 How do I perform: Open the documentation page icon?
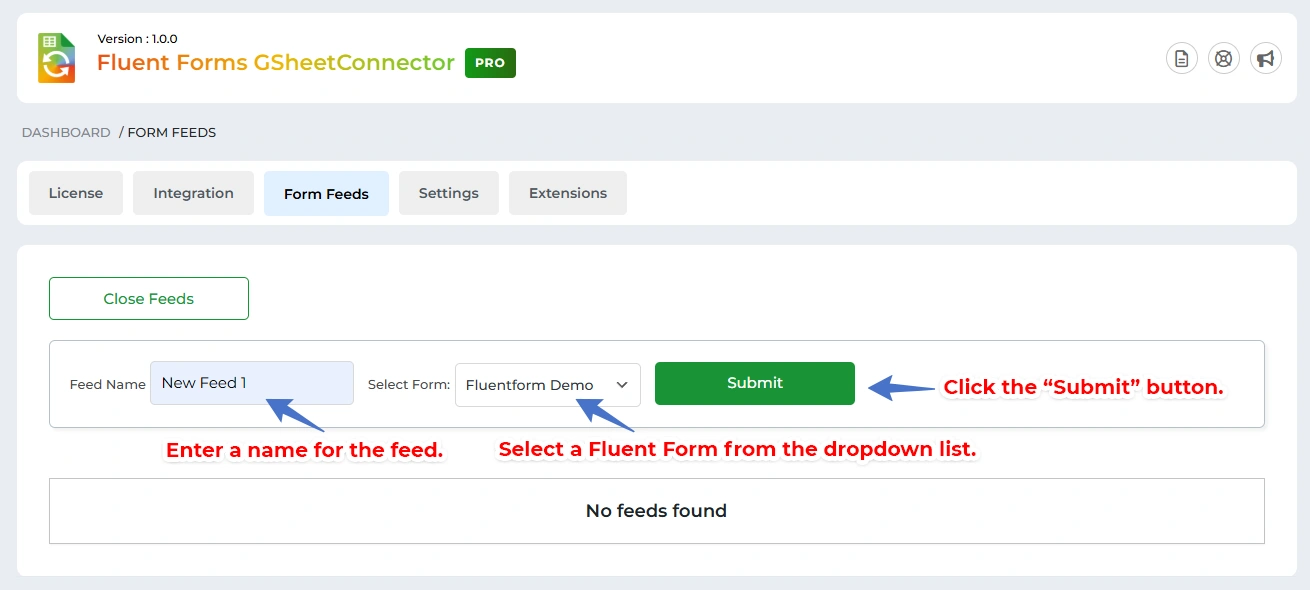point(1182,58)
